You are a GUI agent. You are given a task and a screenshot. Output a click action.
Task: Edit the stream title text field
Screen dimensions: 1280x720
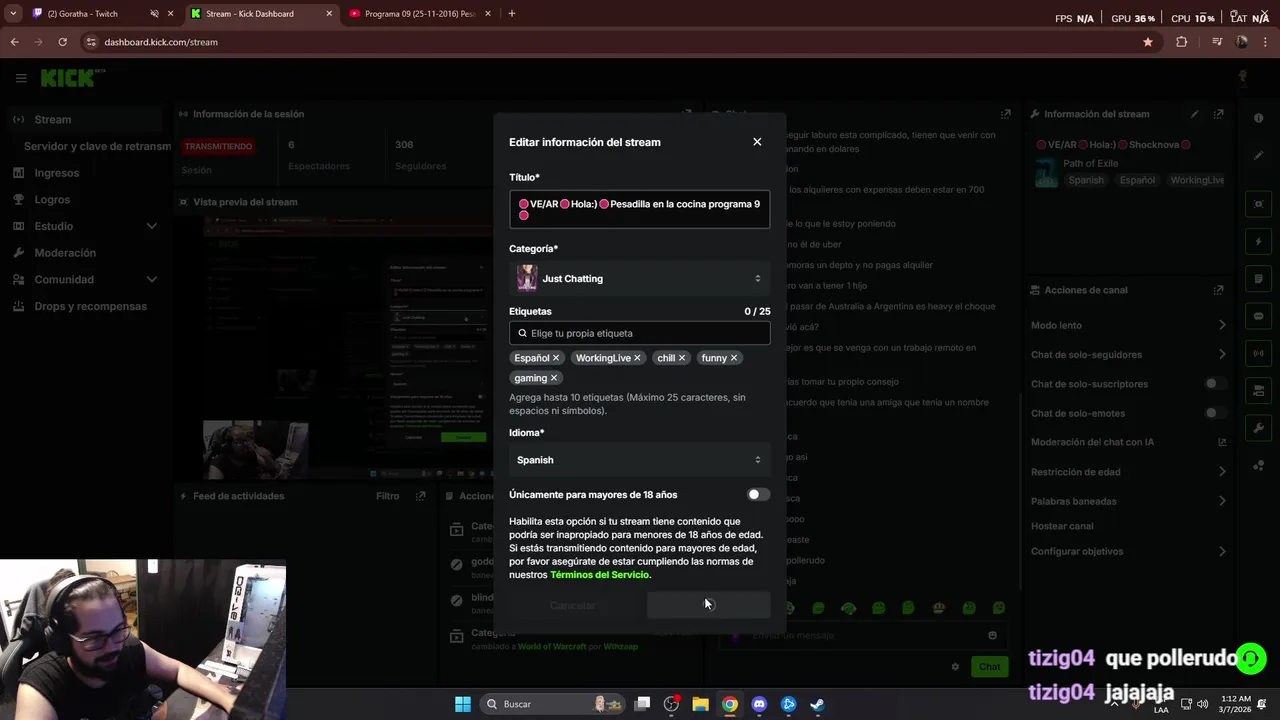point(640,210)
